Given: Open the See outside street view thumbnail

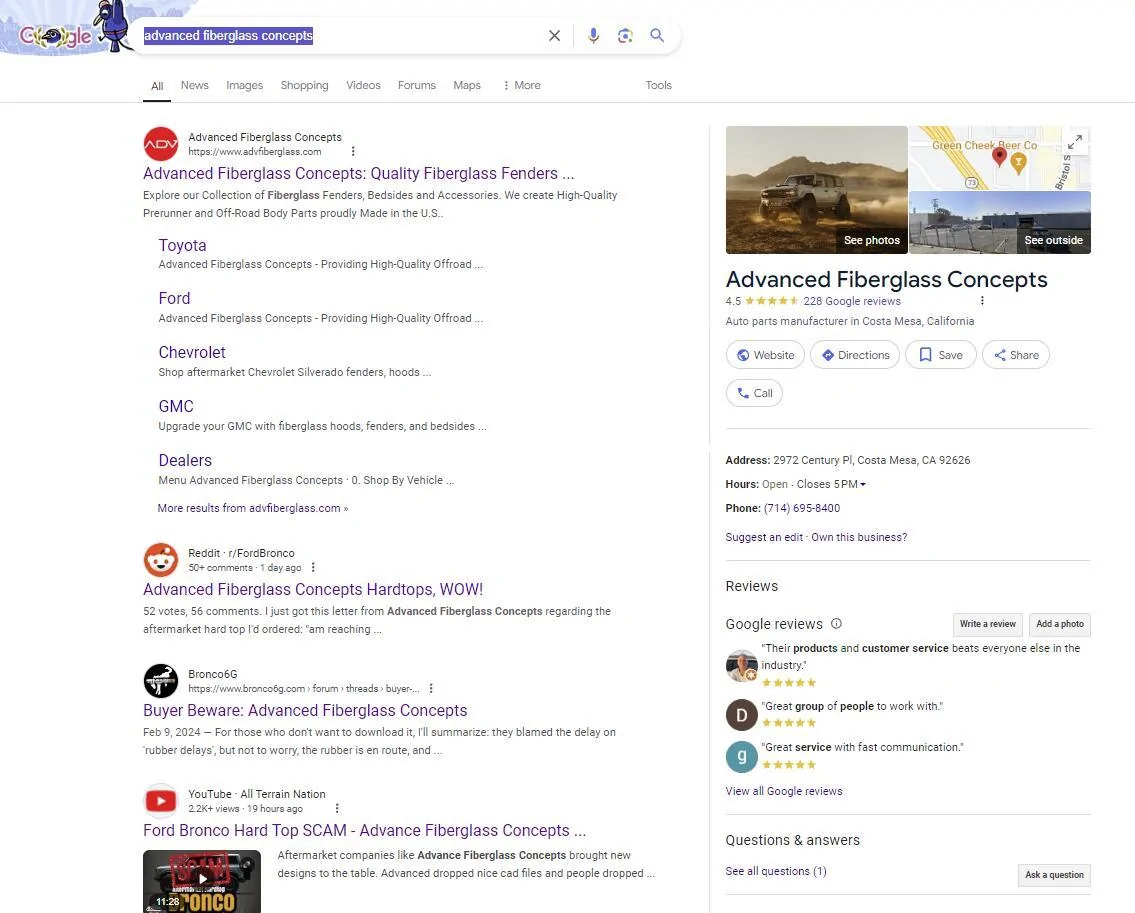Looking at the screenshot, I should pos(1000,222).
